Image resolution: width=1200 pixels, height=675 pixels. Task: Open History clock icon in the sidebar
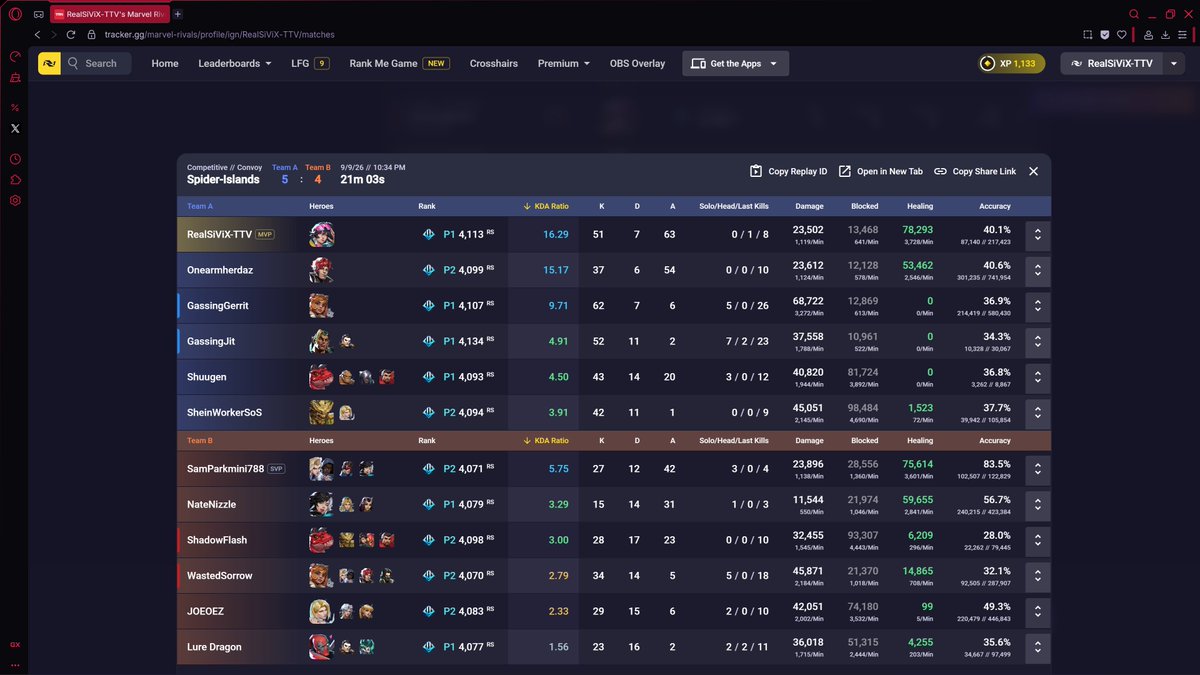point(15,159)
